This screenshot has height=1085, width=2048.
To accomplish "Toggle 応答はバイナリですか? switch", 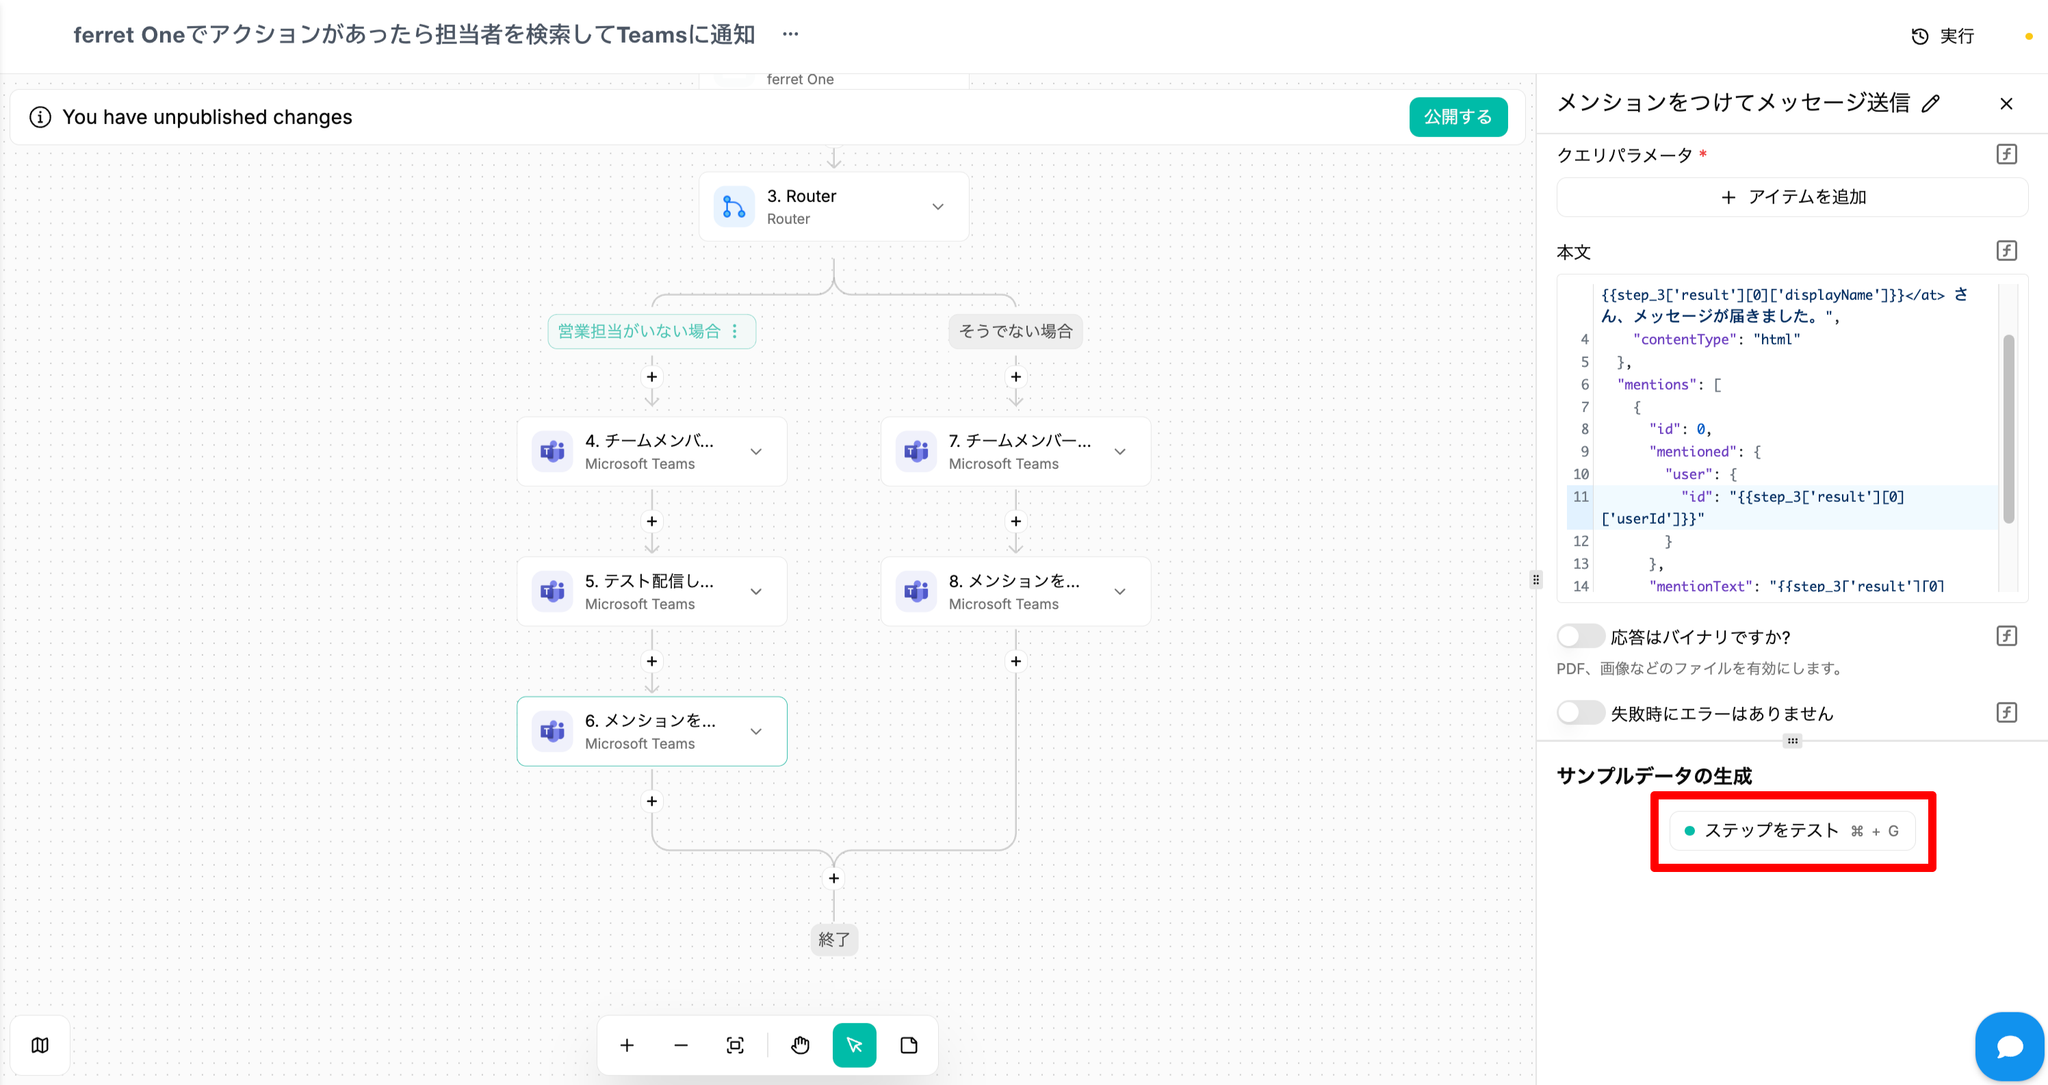I will pyautogui.click(x=1580, y=636).
